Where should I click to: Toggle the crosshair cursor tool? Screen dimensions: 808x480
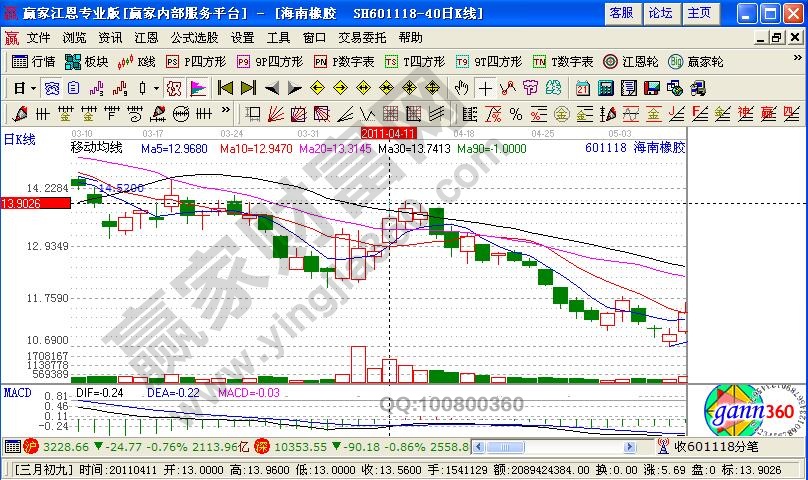486,87
